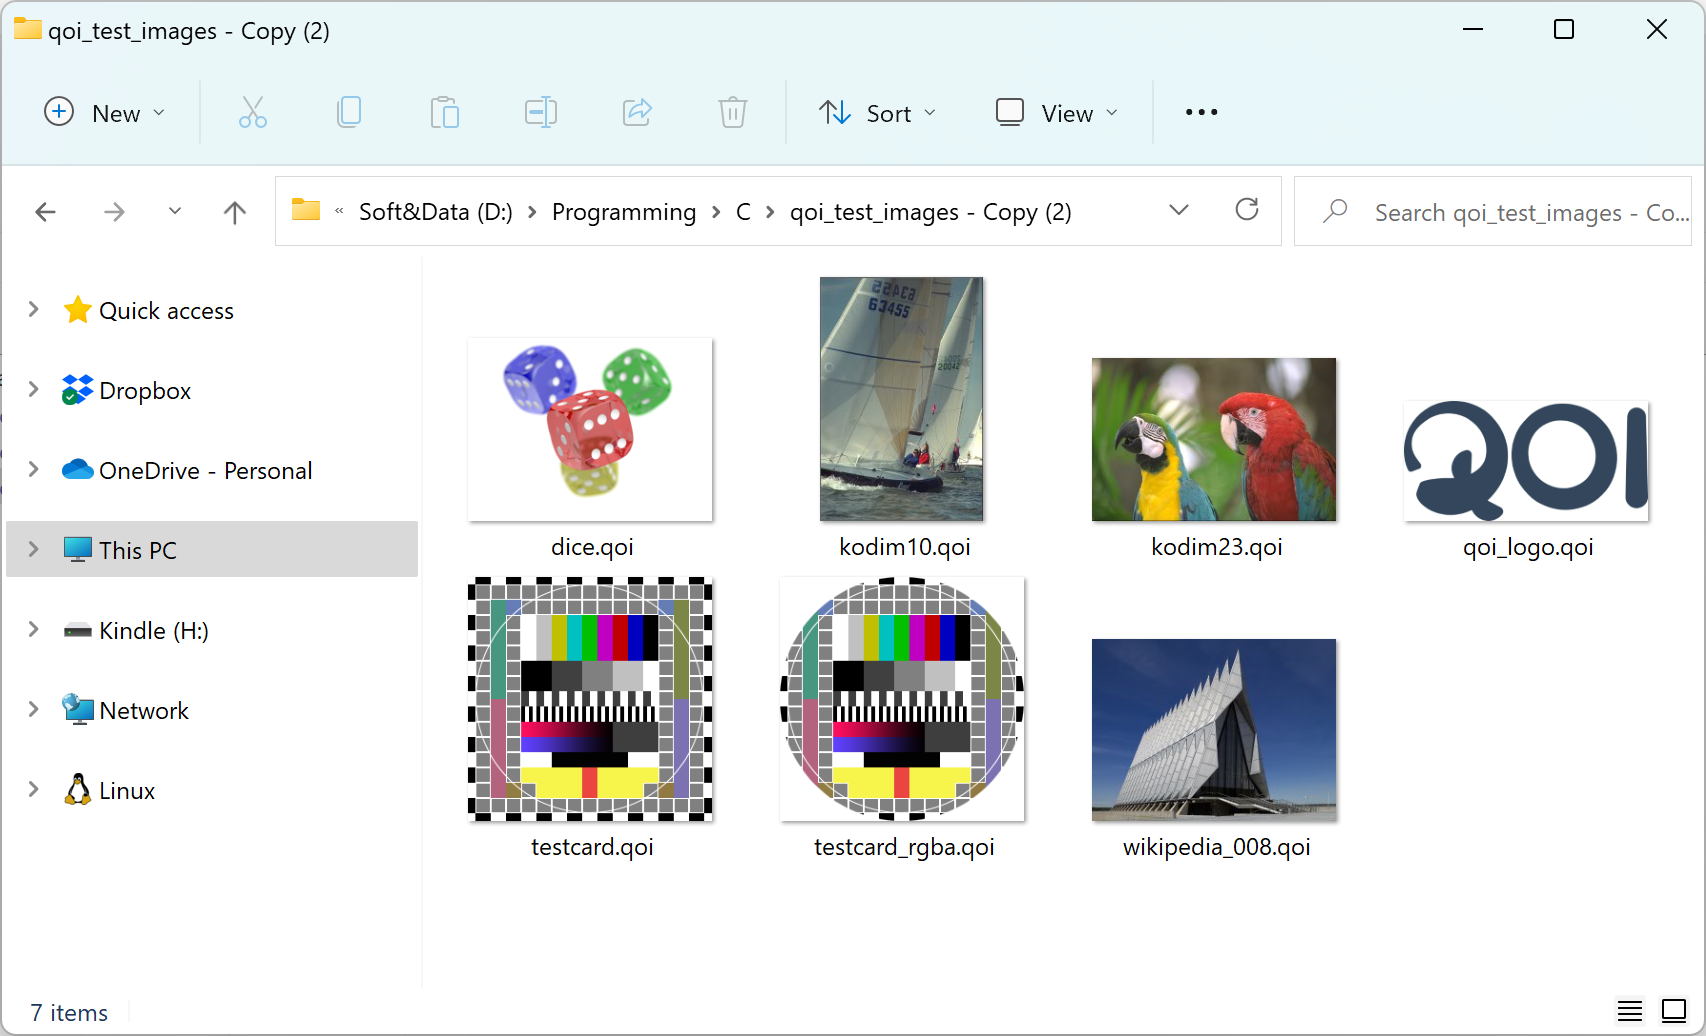Go up one folder level arrow

pos(235,212)
